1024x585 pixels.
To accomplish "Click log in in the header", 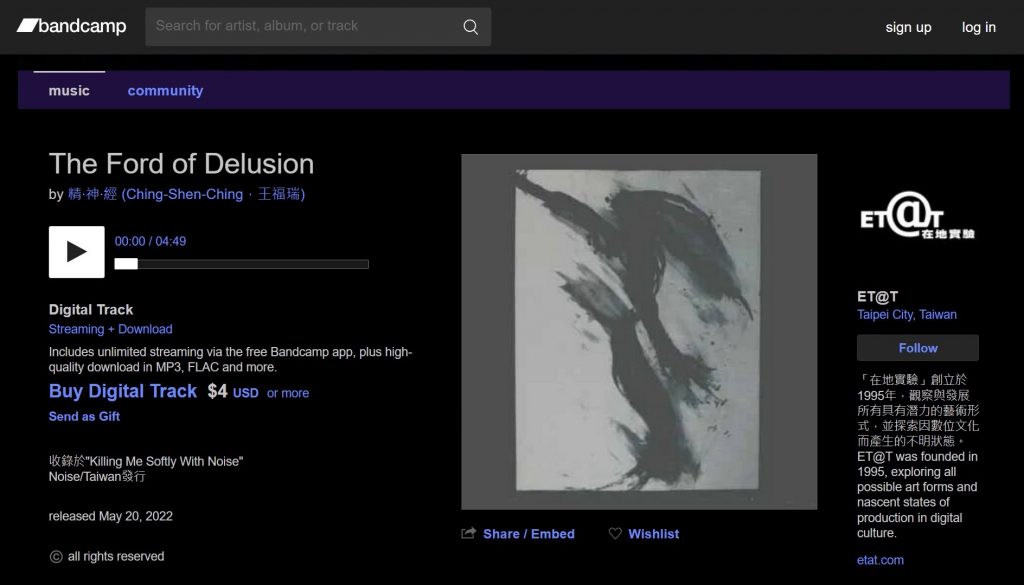I will pos(978,27).
